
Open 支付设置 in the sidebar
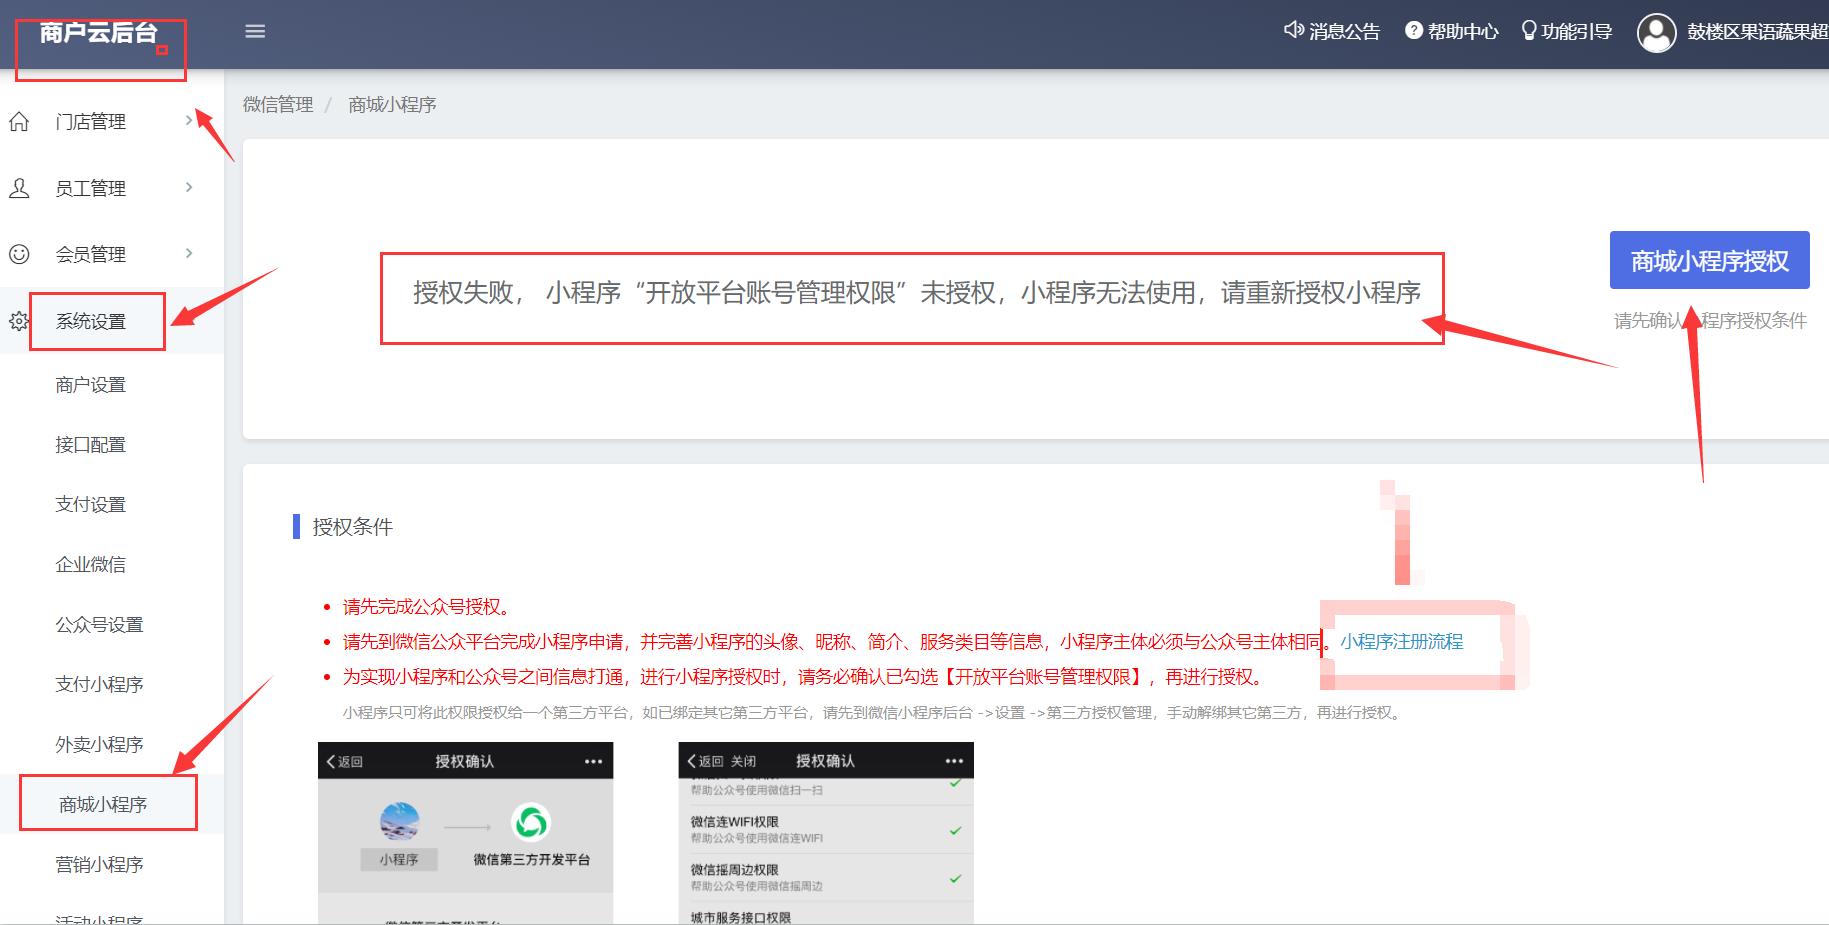(90, 505)
